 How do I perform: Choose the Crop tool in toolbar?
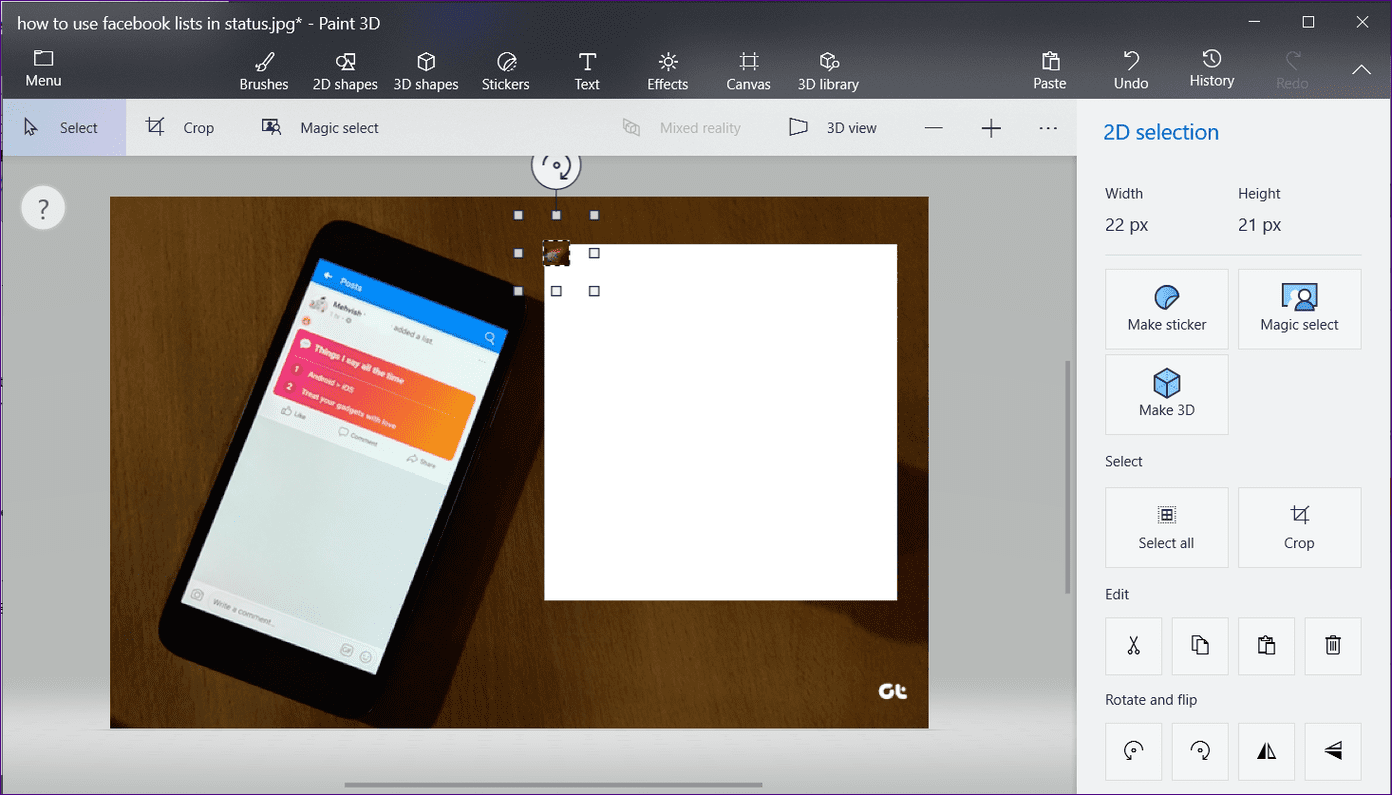click(x=181, y=128)
